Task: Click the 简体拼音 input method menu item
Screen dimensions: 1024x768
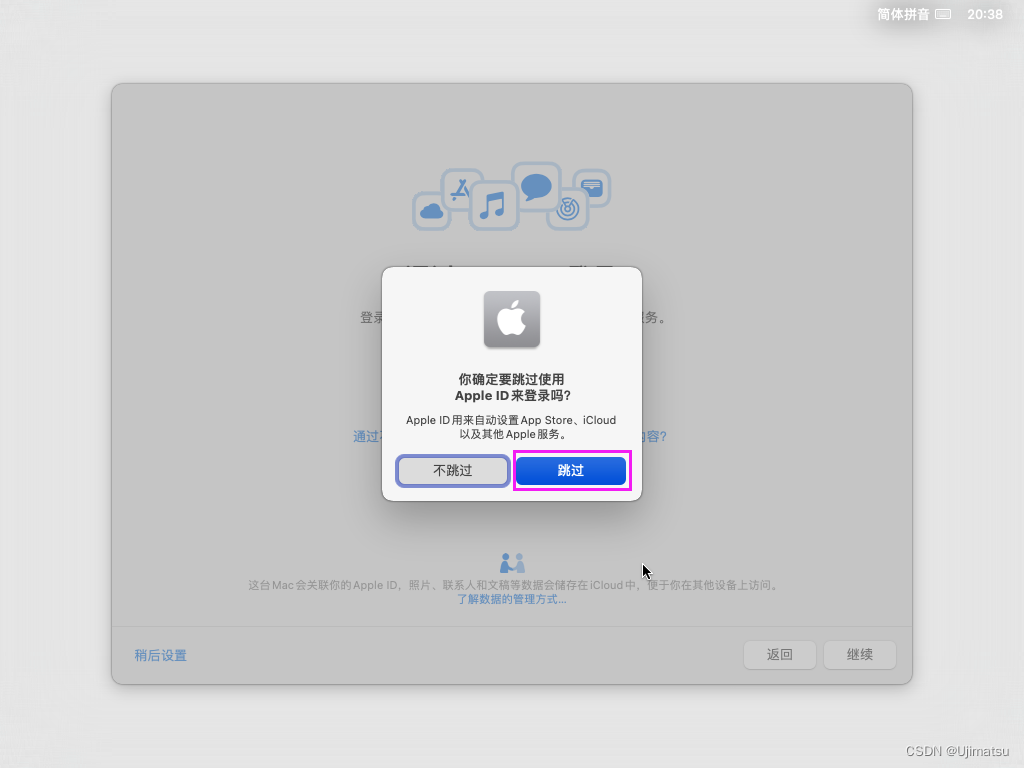Action: point(903,14)
